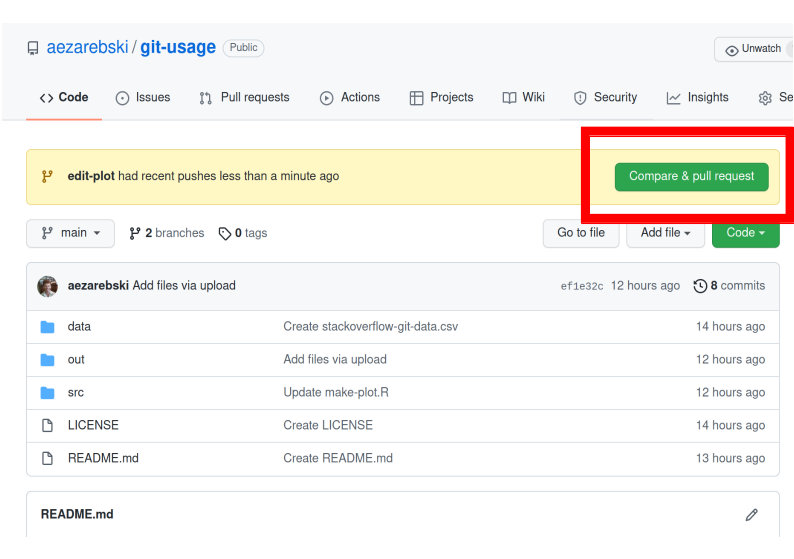Click the pencil edit icon for README
Screen dimensions: 794x559
click(x=751, y=515)
